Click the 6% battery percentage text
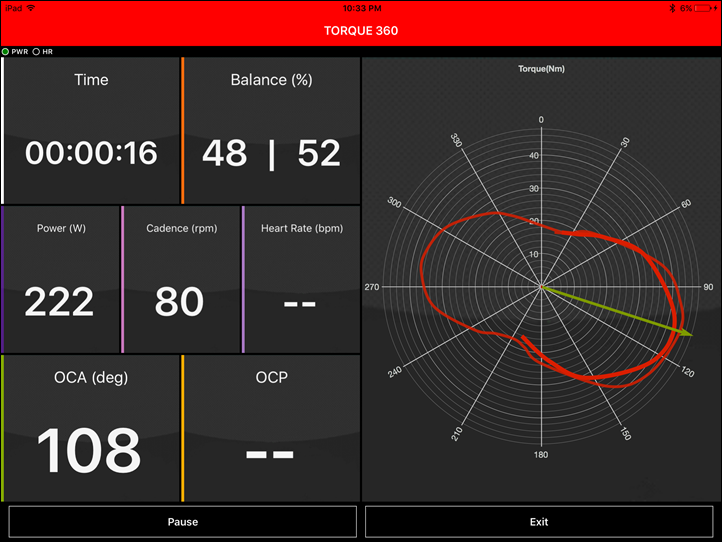 click(x=686, y=8)
